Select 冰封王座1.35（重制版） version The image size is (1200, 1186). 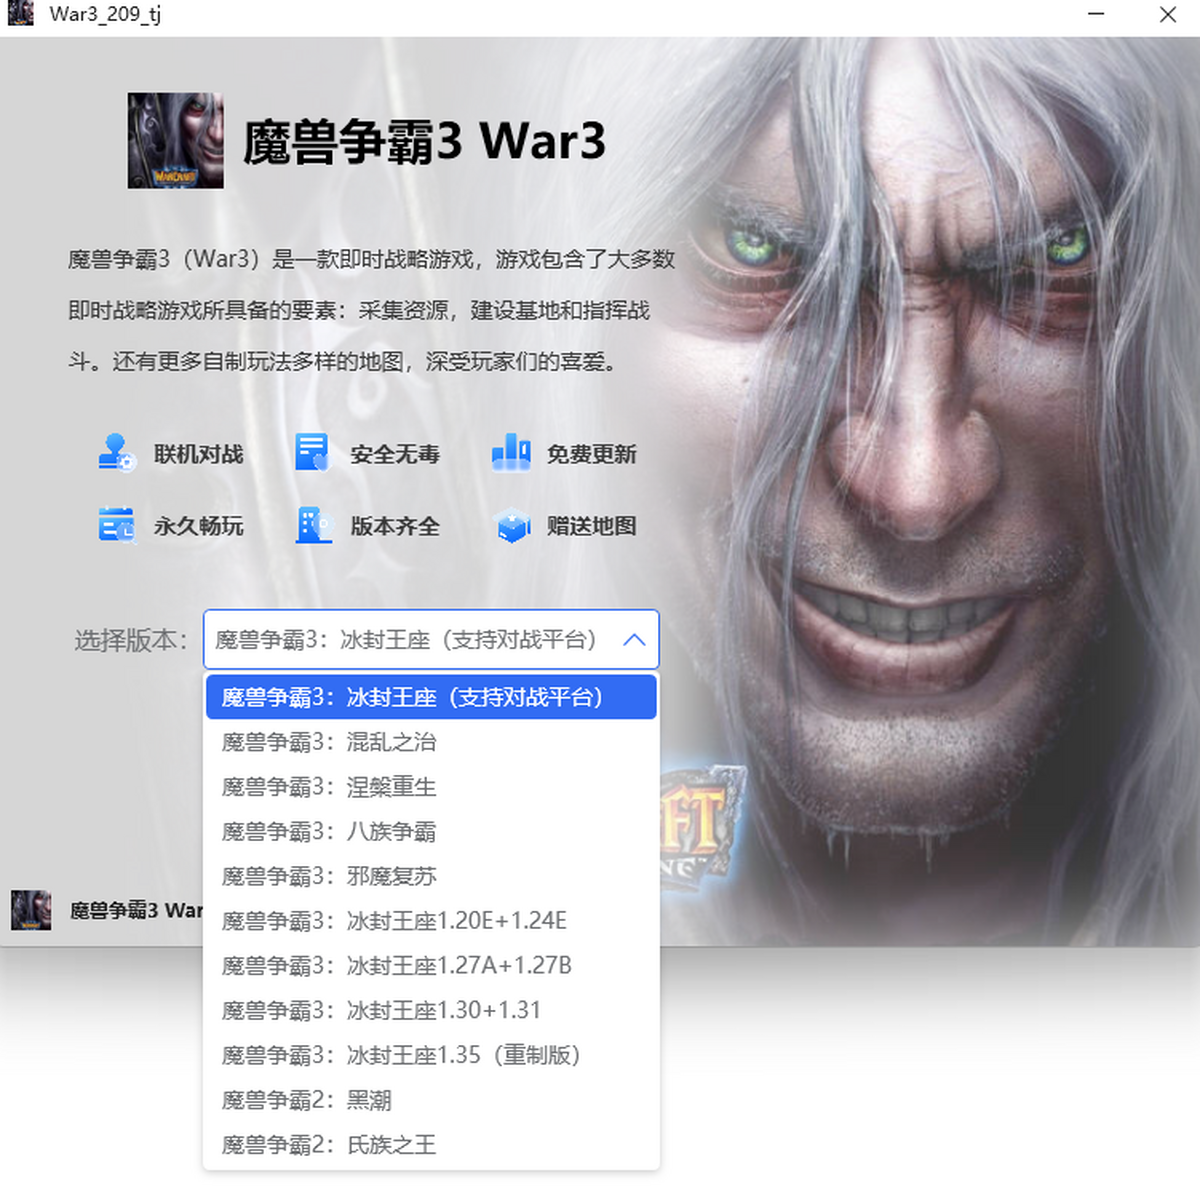click(431, 1055)
